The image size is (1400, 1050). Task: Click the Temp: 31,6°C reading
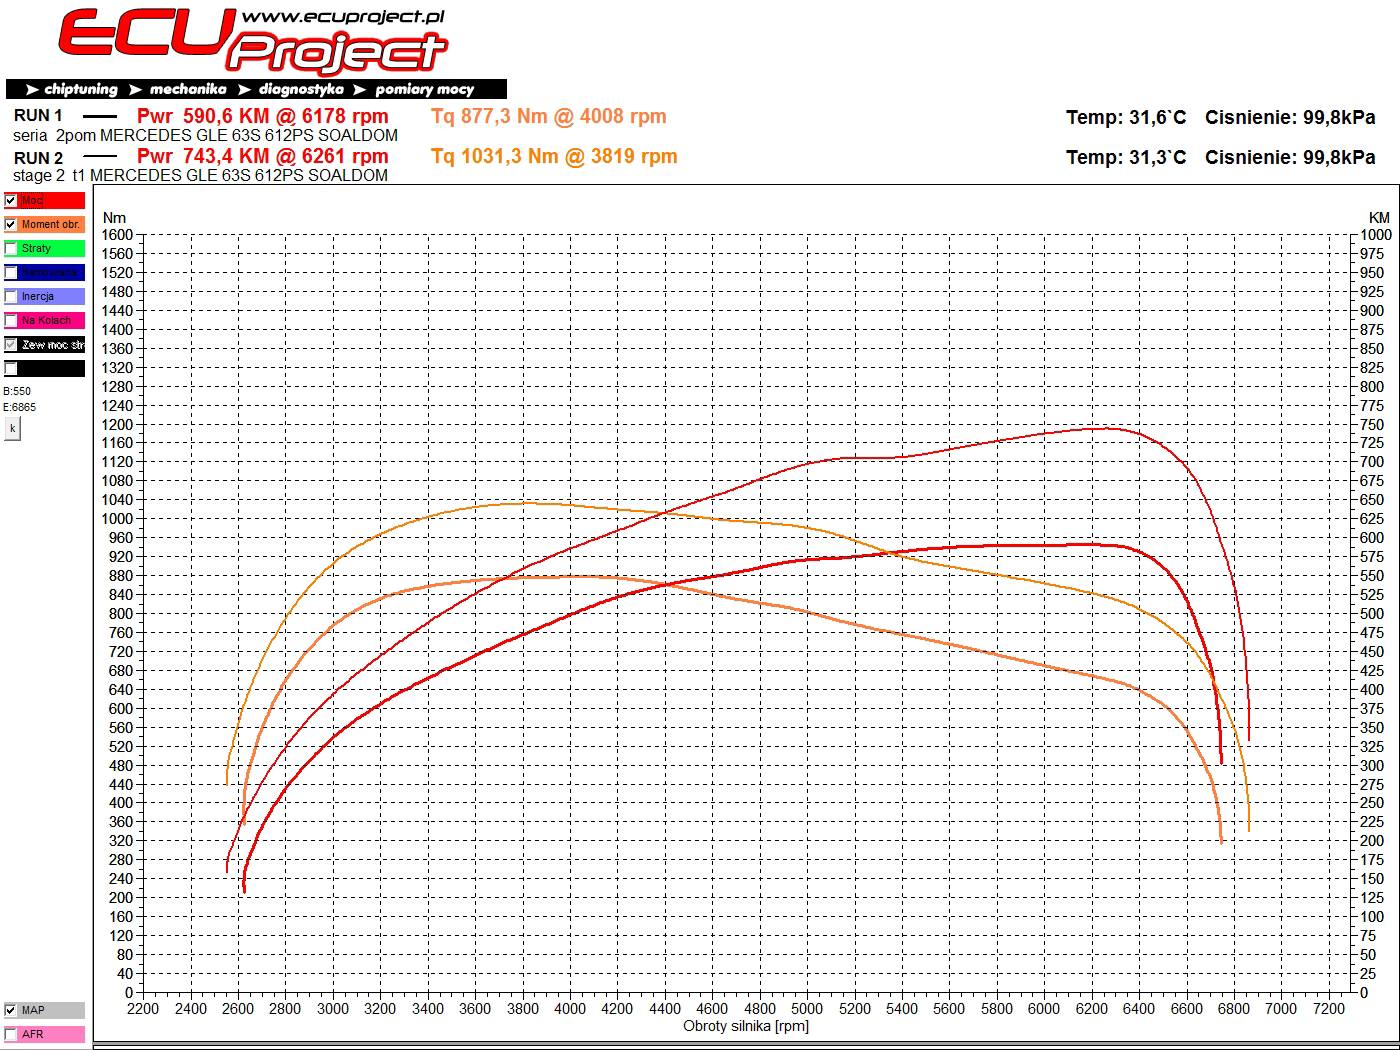point(1126,117)
